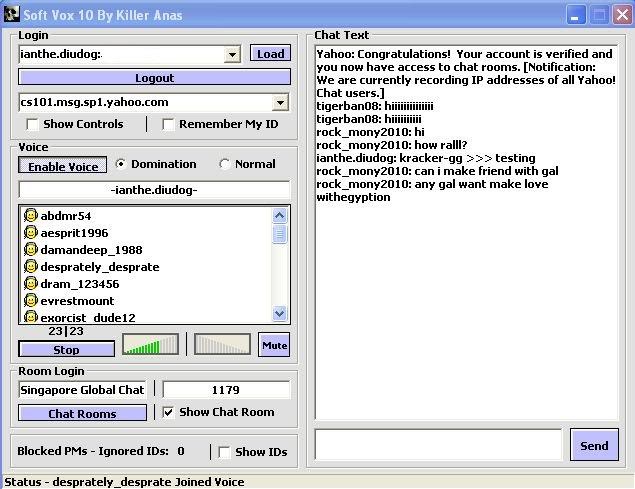Select the Normal voice mode radio button
This screenshot has width=635, height=489.
(224, 164)
